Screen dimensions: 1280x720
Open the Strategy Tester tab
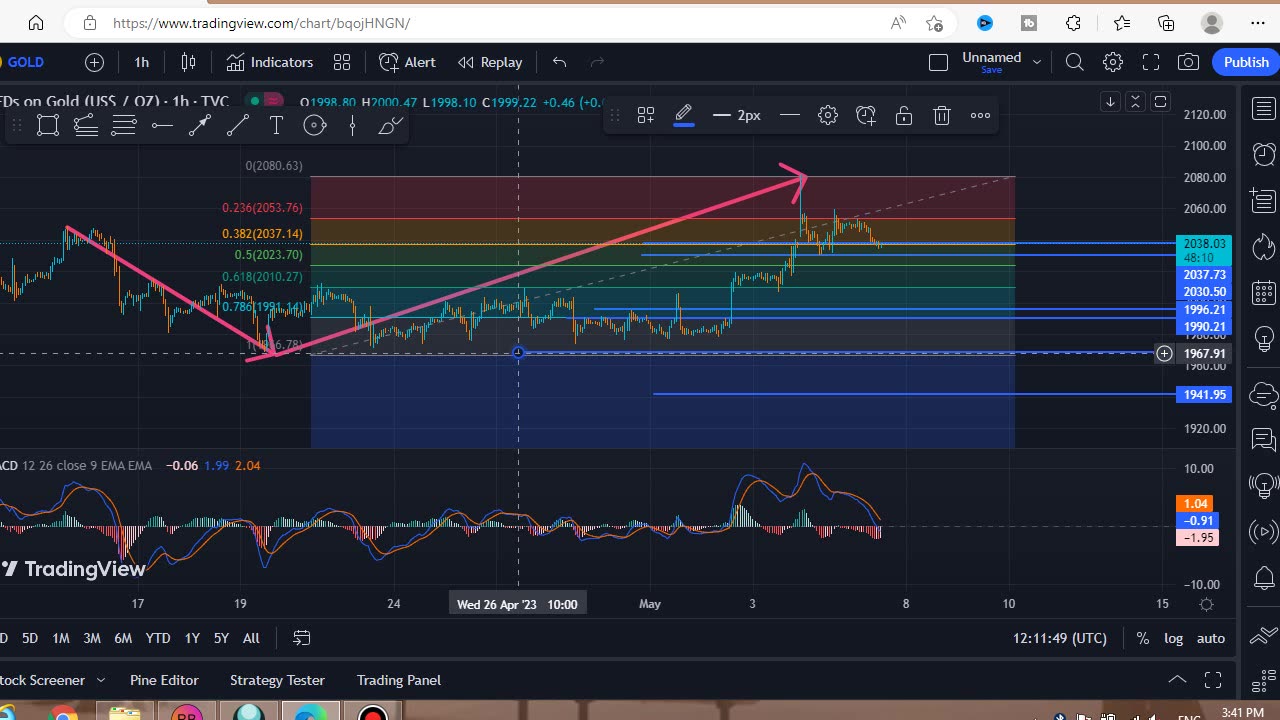[277, 680]
